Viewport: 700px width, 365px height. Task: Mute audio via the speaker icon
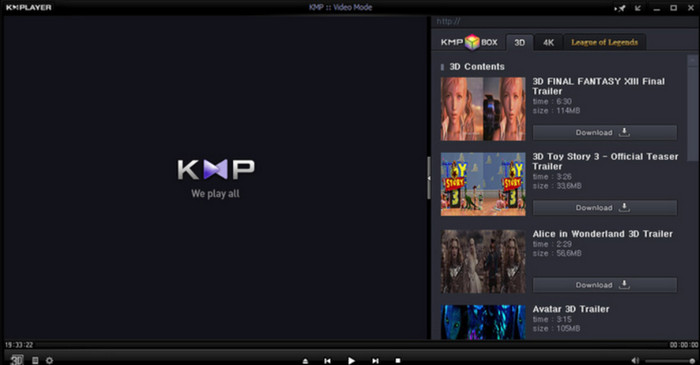point(635,361)
